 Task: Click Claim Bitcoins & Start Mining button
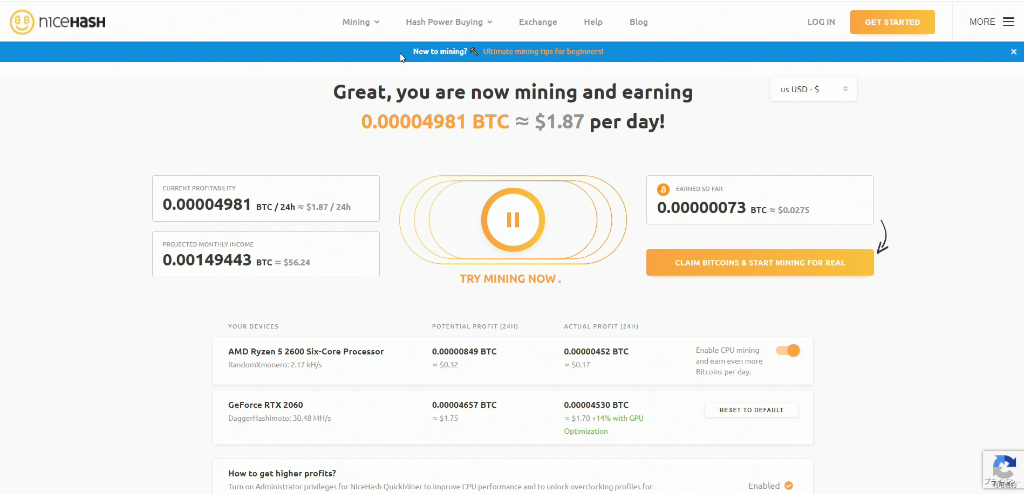(x=759, y=263)
